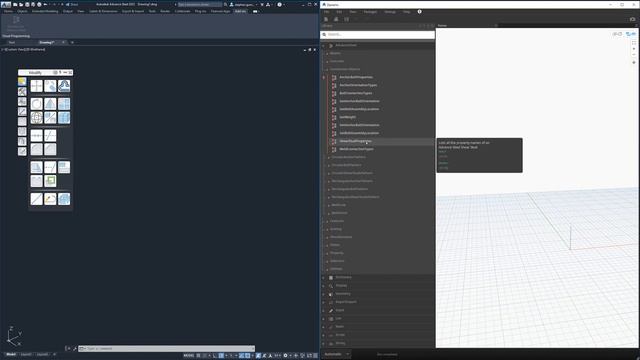Select the AnchorBoltProperties node
This screenshot has height=360, width=640.
pos(356,77)
